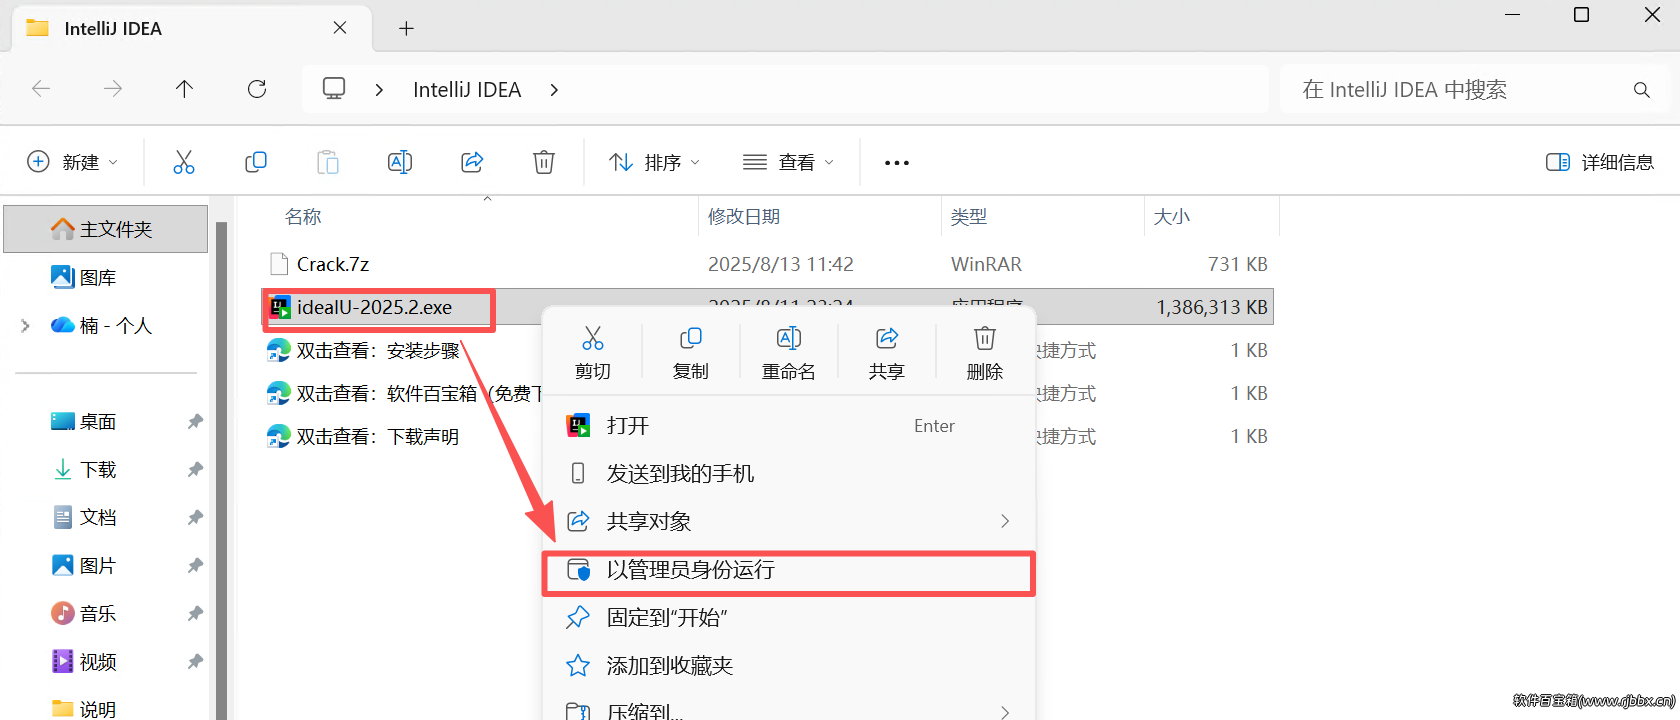Select the Crack.7z file name

pyautogui.click(x=333, y=264)
